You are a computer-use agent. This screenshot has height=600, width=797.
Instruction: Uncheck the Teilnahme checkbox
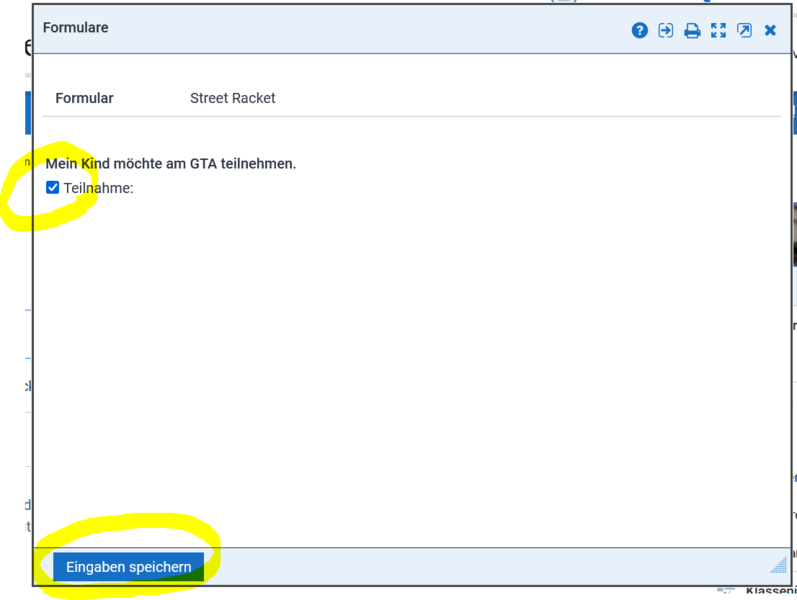(x=53, y=187)
